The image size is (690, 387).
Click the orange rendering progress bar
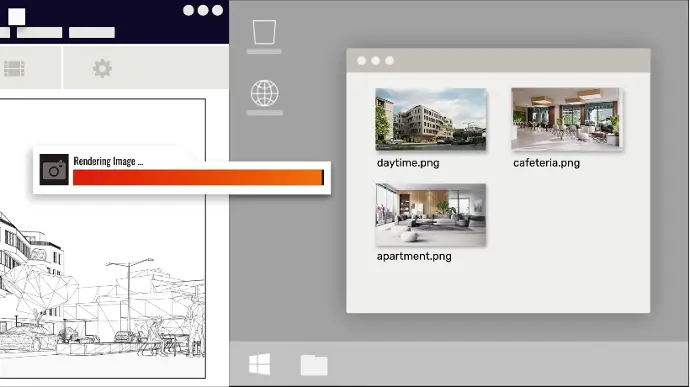click(198, 177)
